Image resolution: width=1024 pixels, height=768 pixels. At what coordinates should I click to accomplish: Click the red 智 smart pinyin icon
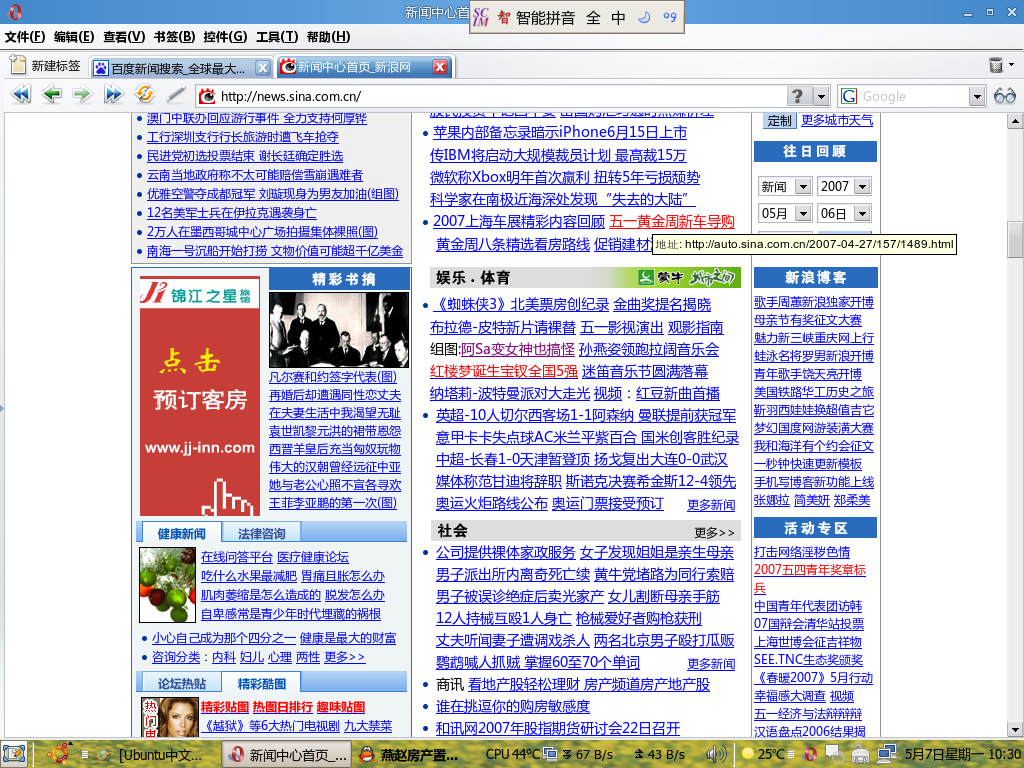pos(504,18)
